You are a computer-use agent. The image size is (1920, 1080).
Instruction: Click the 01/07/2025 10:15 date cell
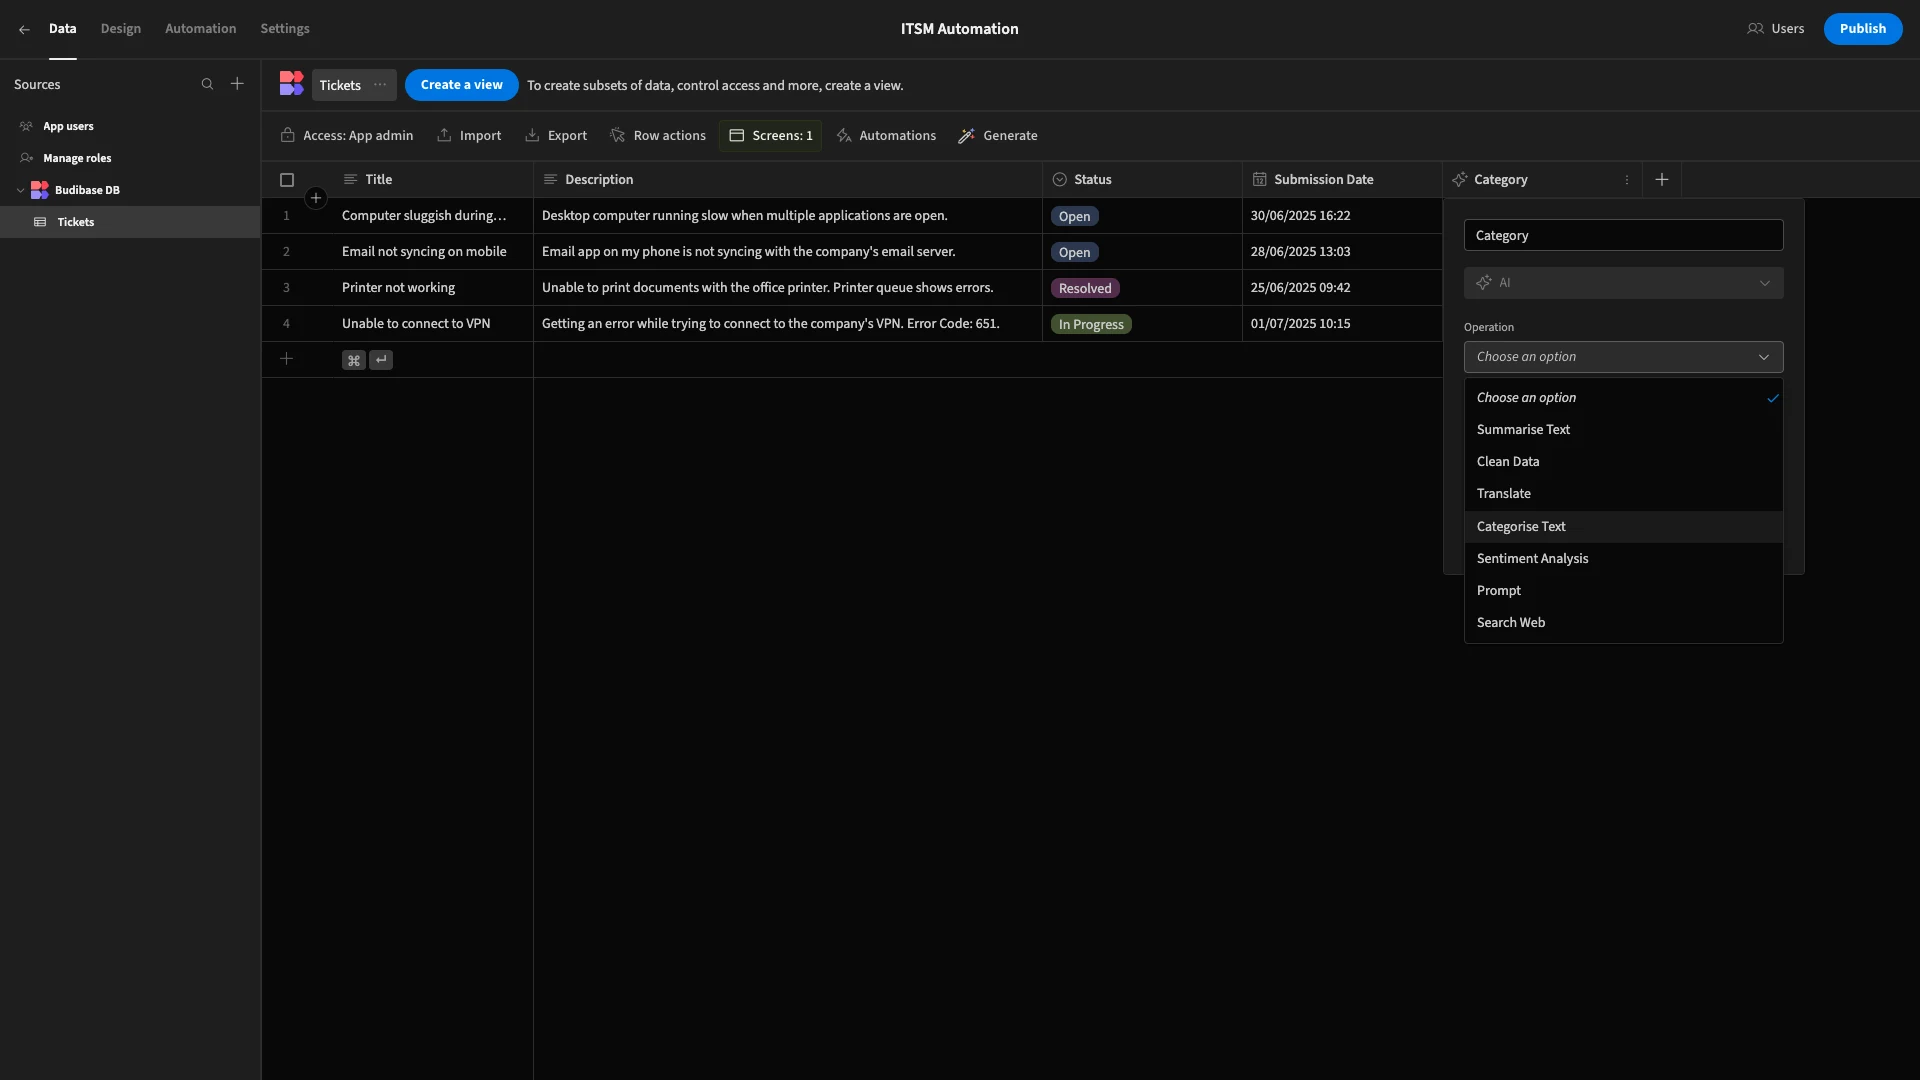point(1342,324)
